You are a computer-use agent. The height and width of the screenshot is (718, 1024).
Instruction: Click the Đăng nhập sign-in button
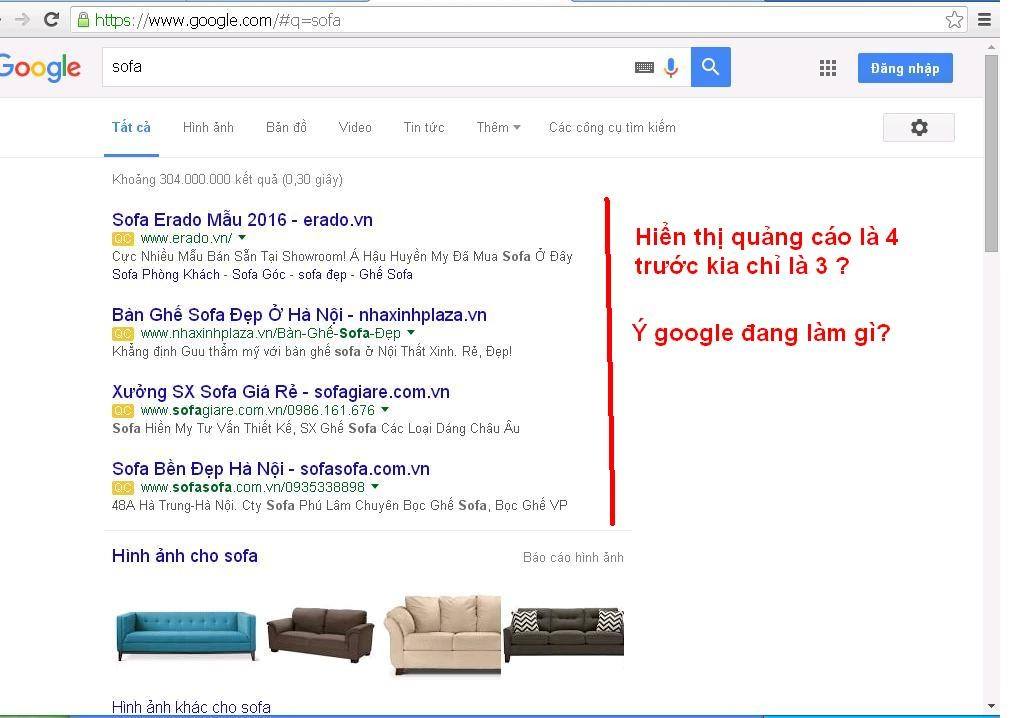click(x=905, y=69)
